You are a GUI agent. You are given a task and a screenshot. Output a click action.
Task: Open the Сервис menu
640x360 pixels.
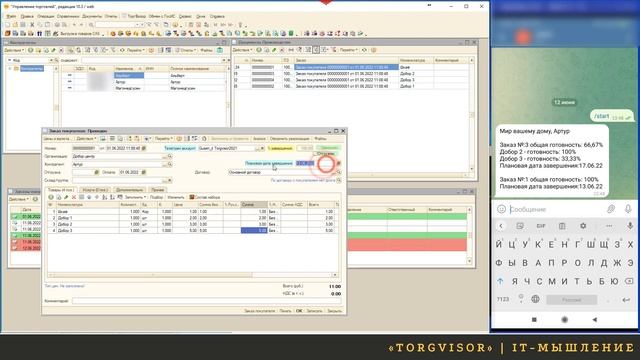(x=185, y=16)
